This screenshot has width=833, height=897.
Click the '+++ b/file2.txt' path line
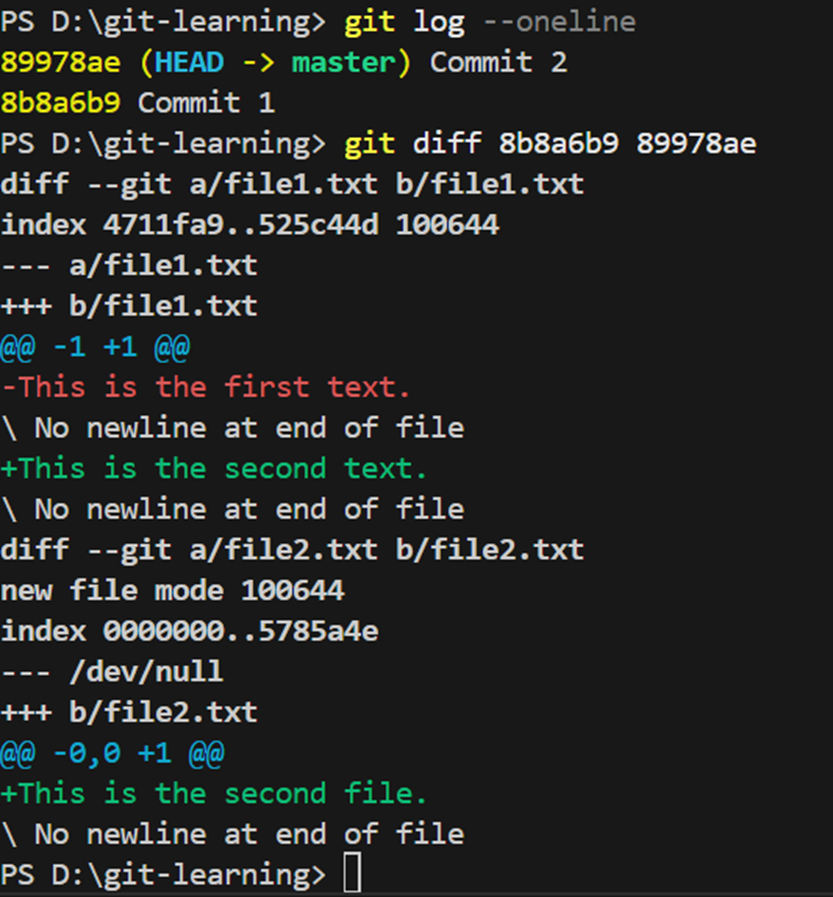pyautogui.click(x=129, y=712)
